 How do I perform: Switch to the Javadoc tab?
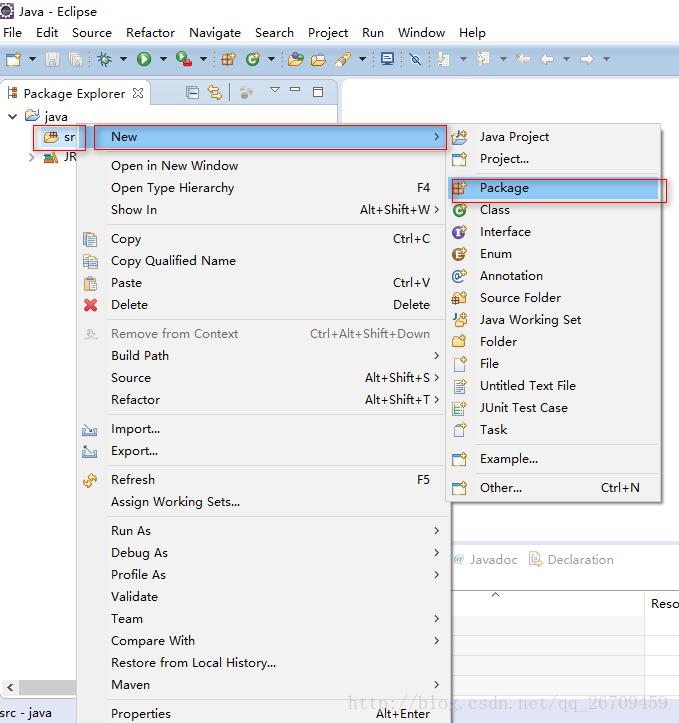pyautogui.click(x=486, y=560)
